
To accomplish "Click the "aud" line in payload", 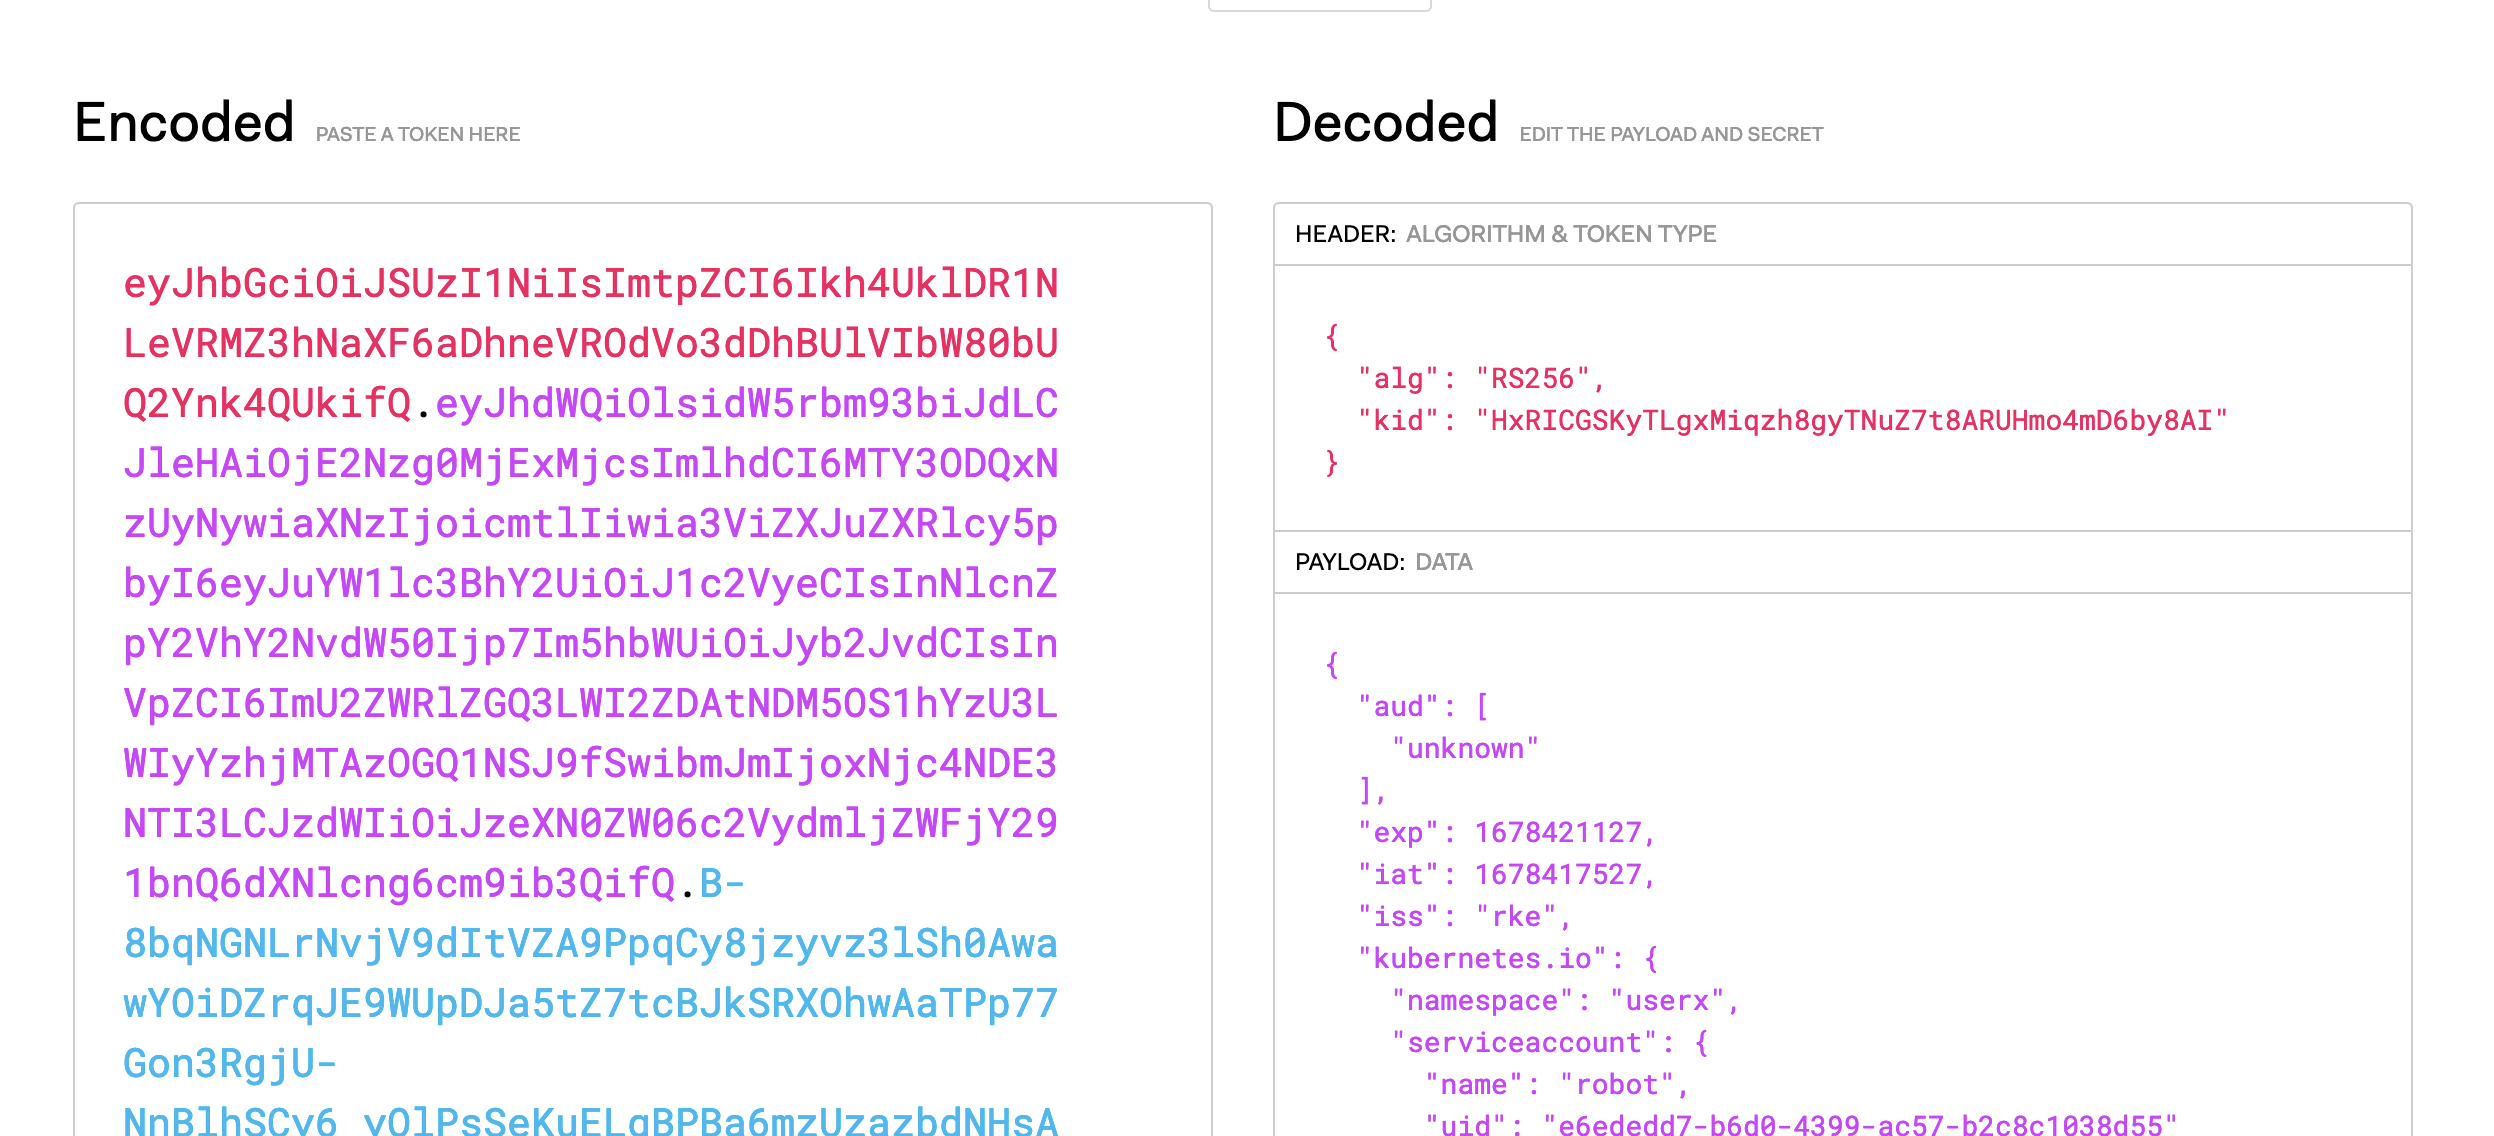I will (1424, 707).
